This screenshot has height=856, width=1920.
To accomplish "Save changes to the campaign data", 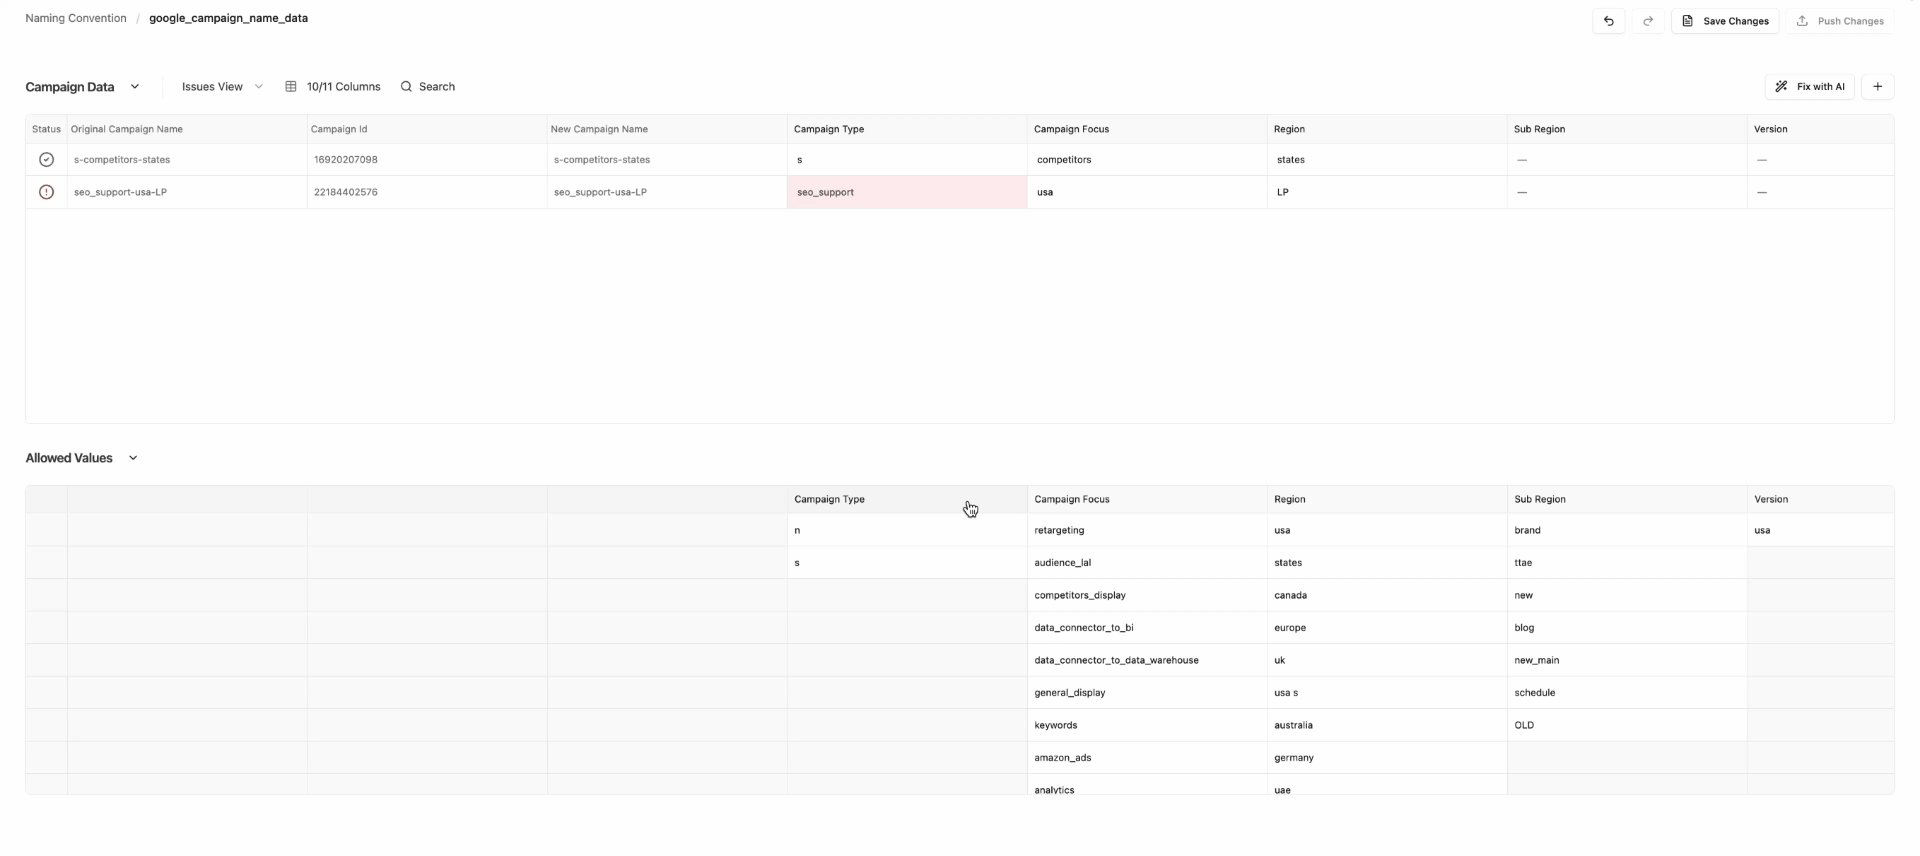I will coord(1725,21).
